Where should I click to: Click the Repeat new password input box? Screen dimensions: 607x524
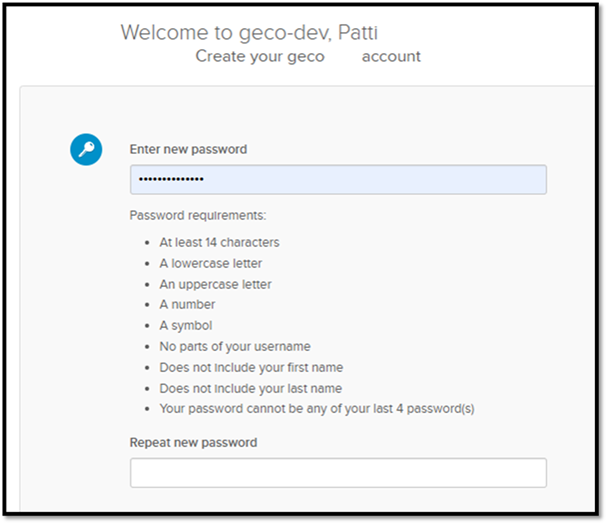click(x=338, y=472)
